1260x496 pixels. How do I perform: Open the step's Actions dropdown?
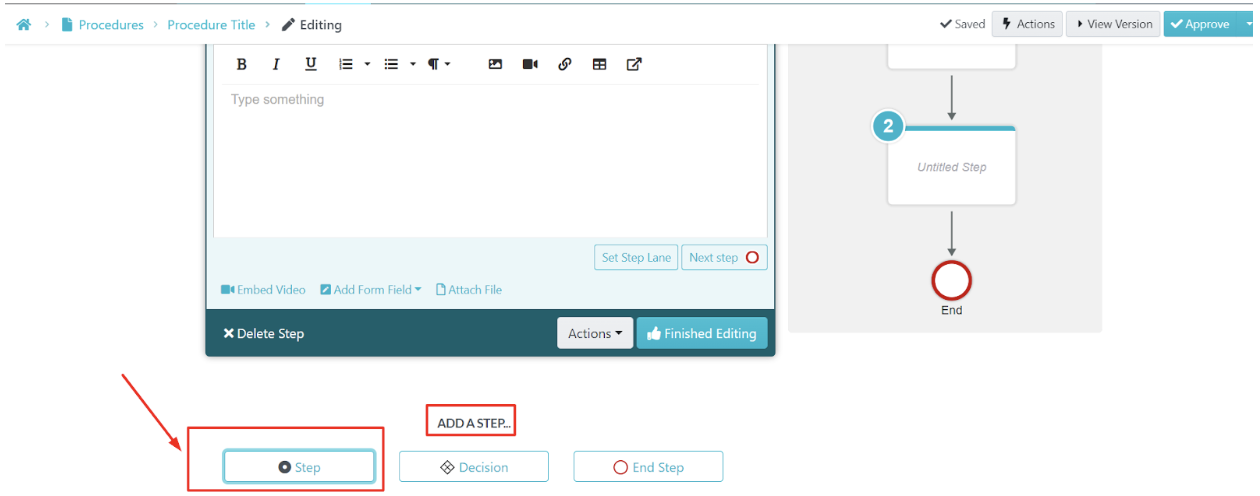point(595,333)
